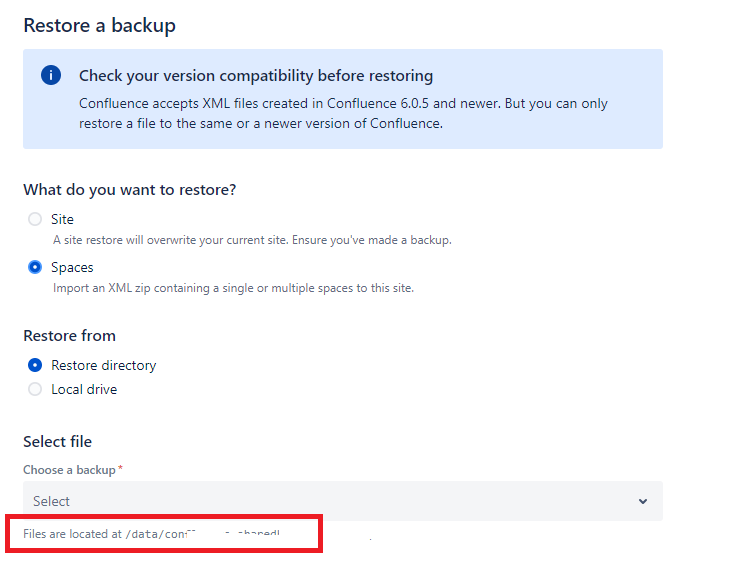Click the 'Files are located at' path text

152,534
